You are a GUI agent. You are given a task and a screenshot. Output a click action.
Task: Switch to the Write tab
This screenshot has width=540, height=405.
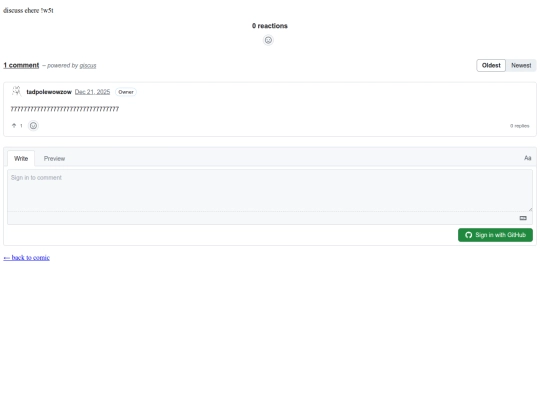click(x=21, y=158)
